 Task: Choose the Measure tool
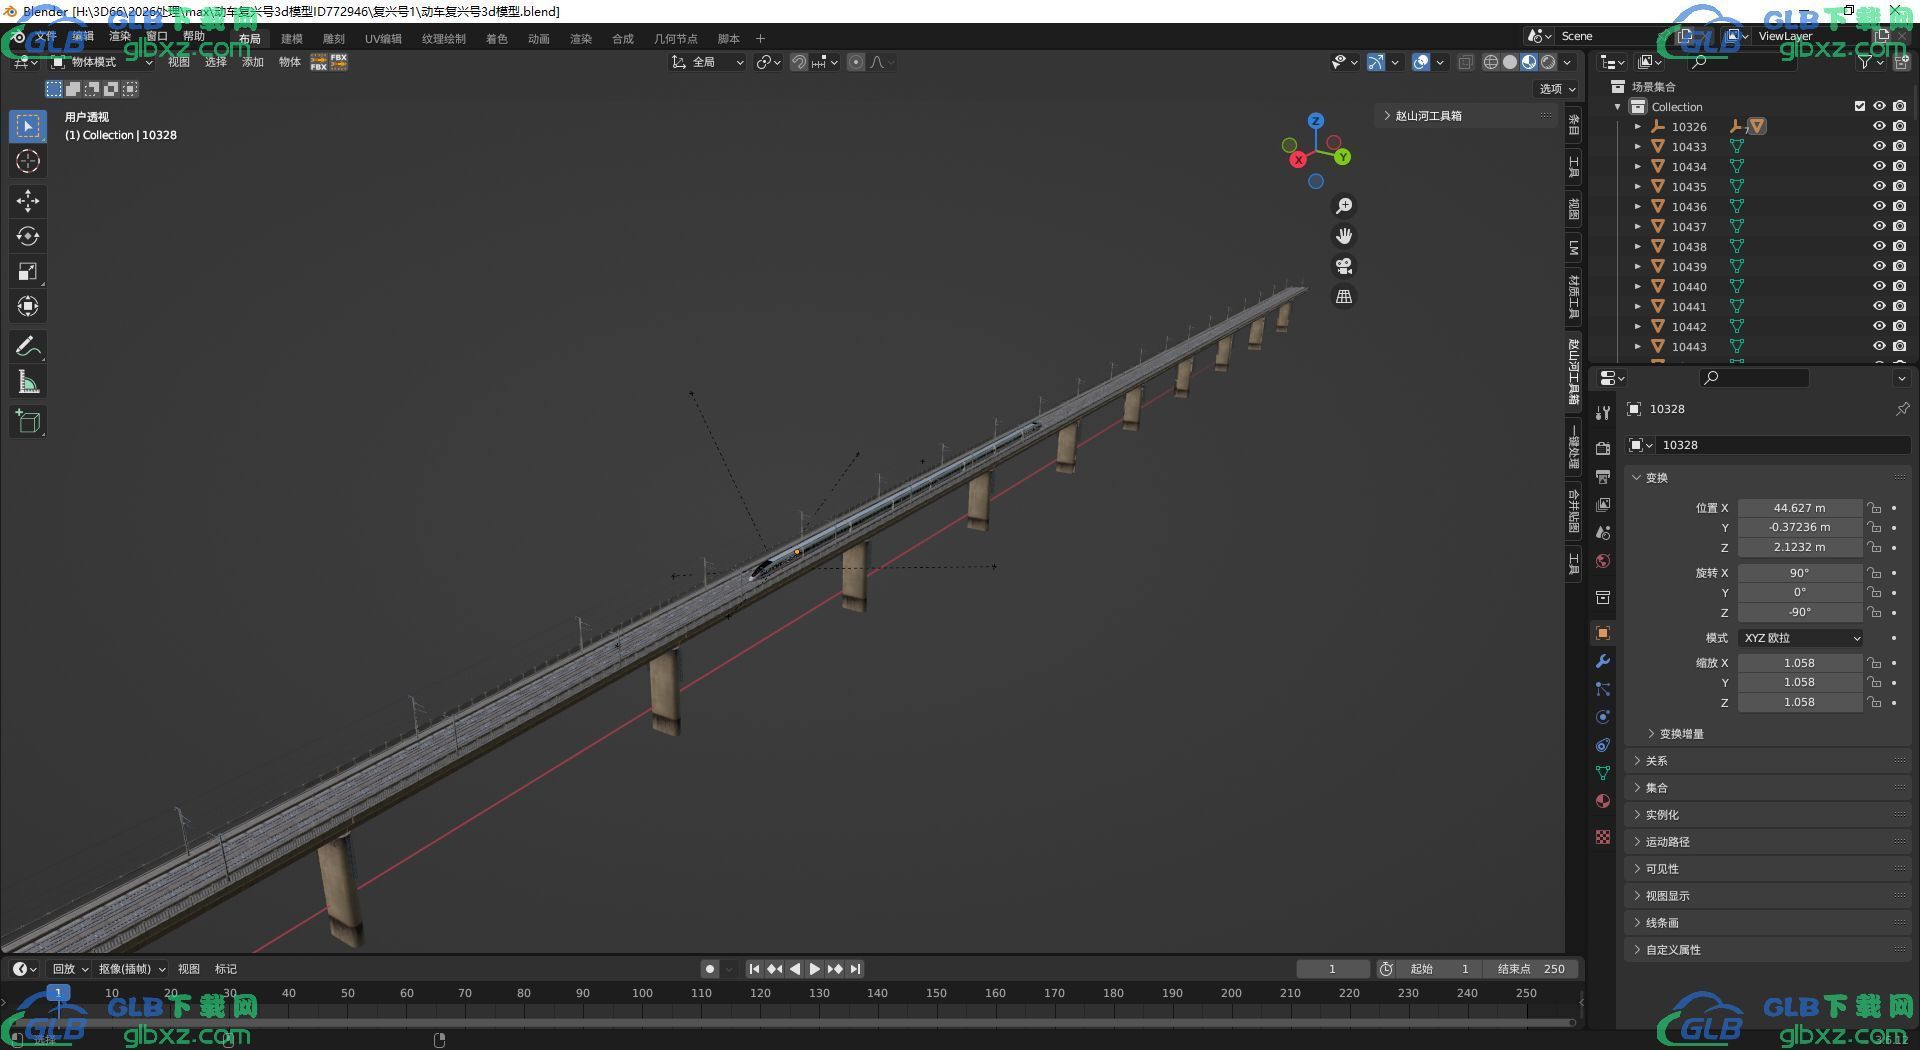28,382
